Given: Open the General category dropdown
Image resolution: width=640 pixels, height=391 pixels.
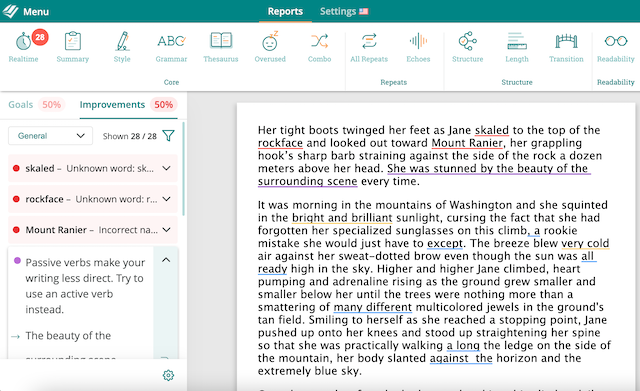Looking at the screenshot, I should pos(51,136).
